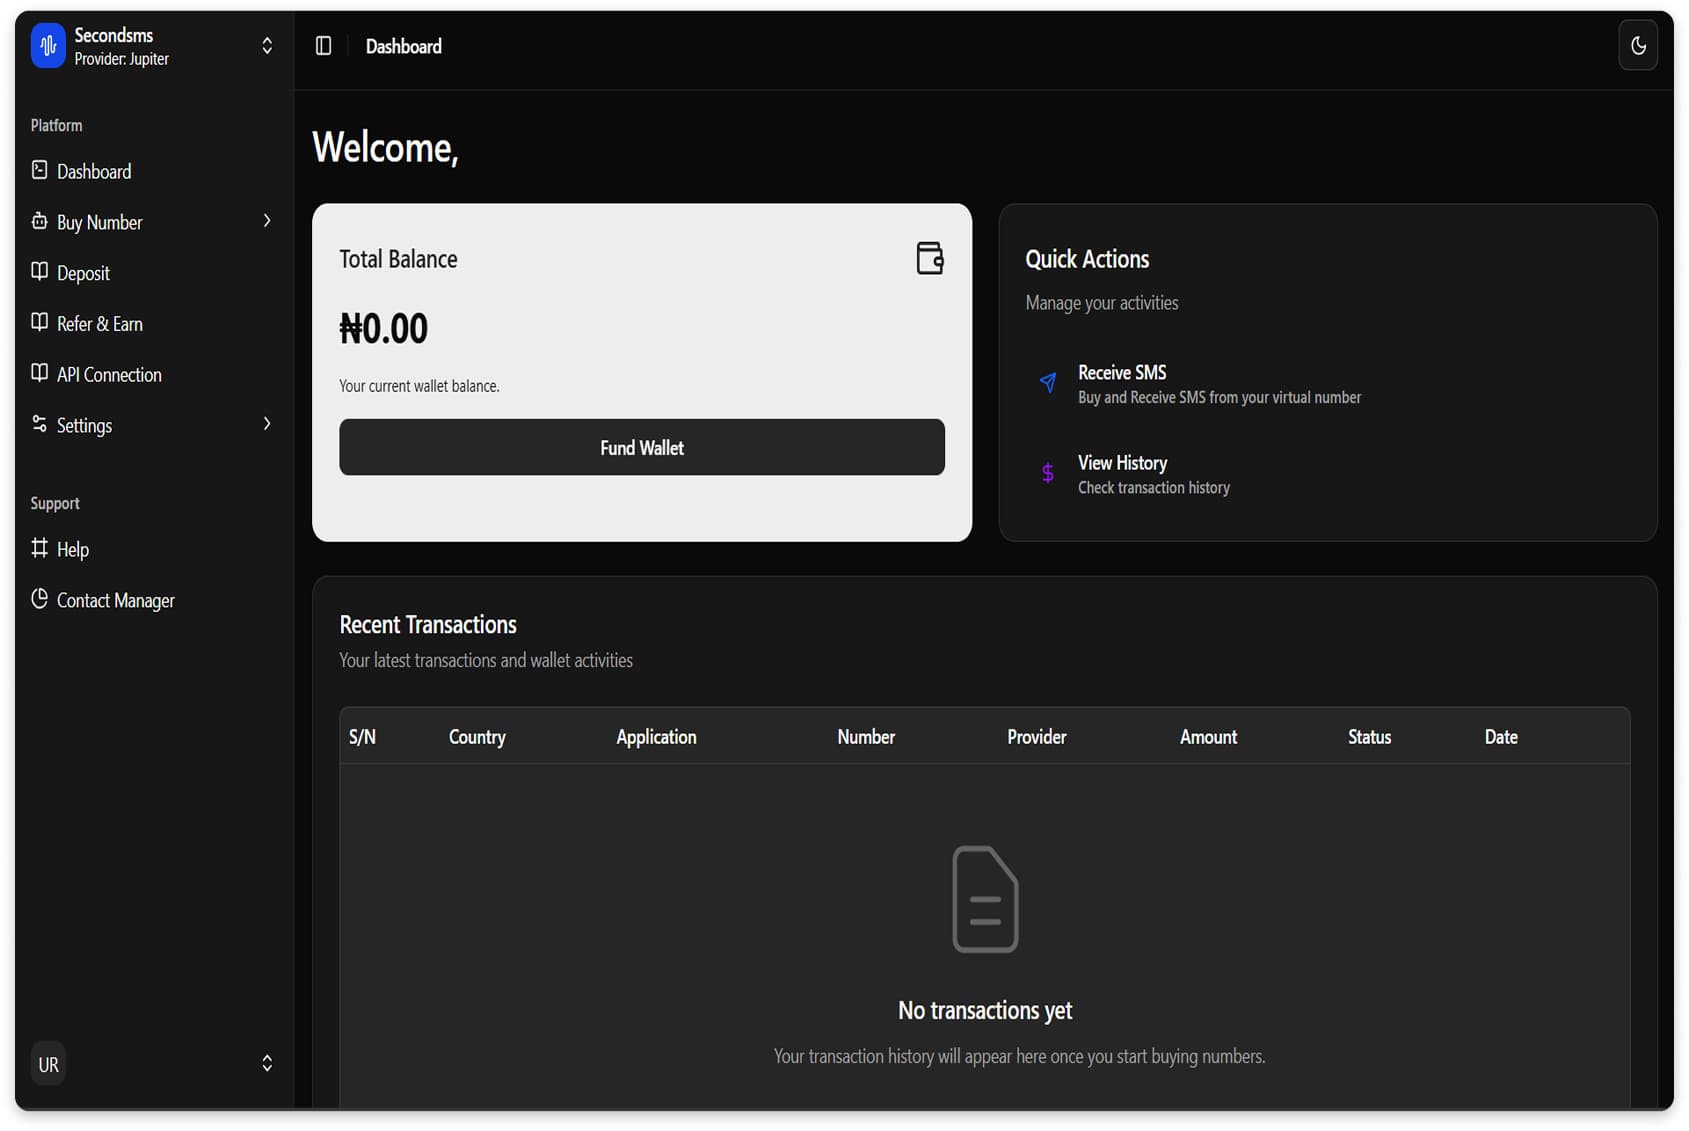This screenshot has width=1689, height=1131.
Task: Click the Contact Manager pie icon
Action: 40,599
